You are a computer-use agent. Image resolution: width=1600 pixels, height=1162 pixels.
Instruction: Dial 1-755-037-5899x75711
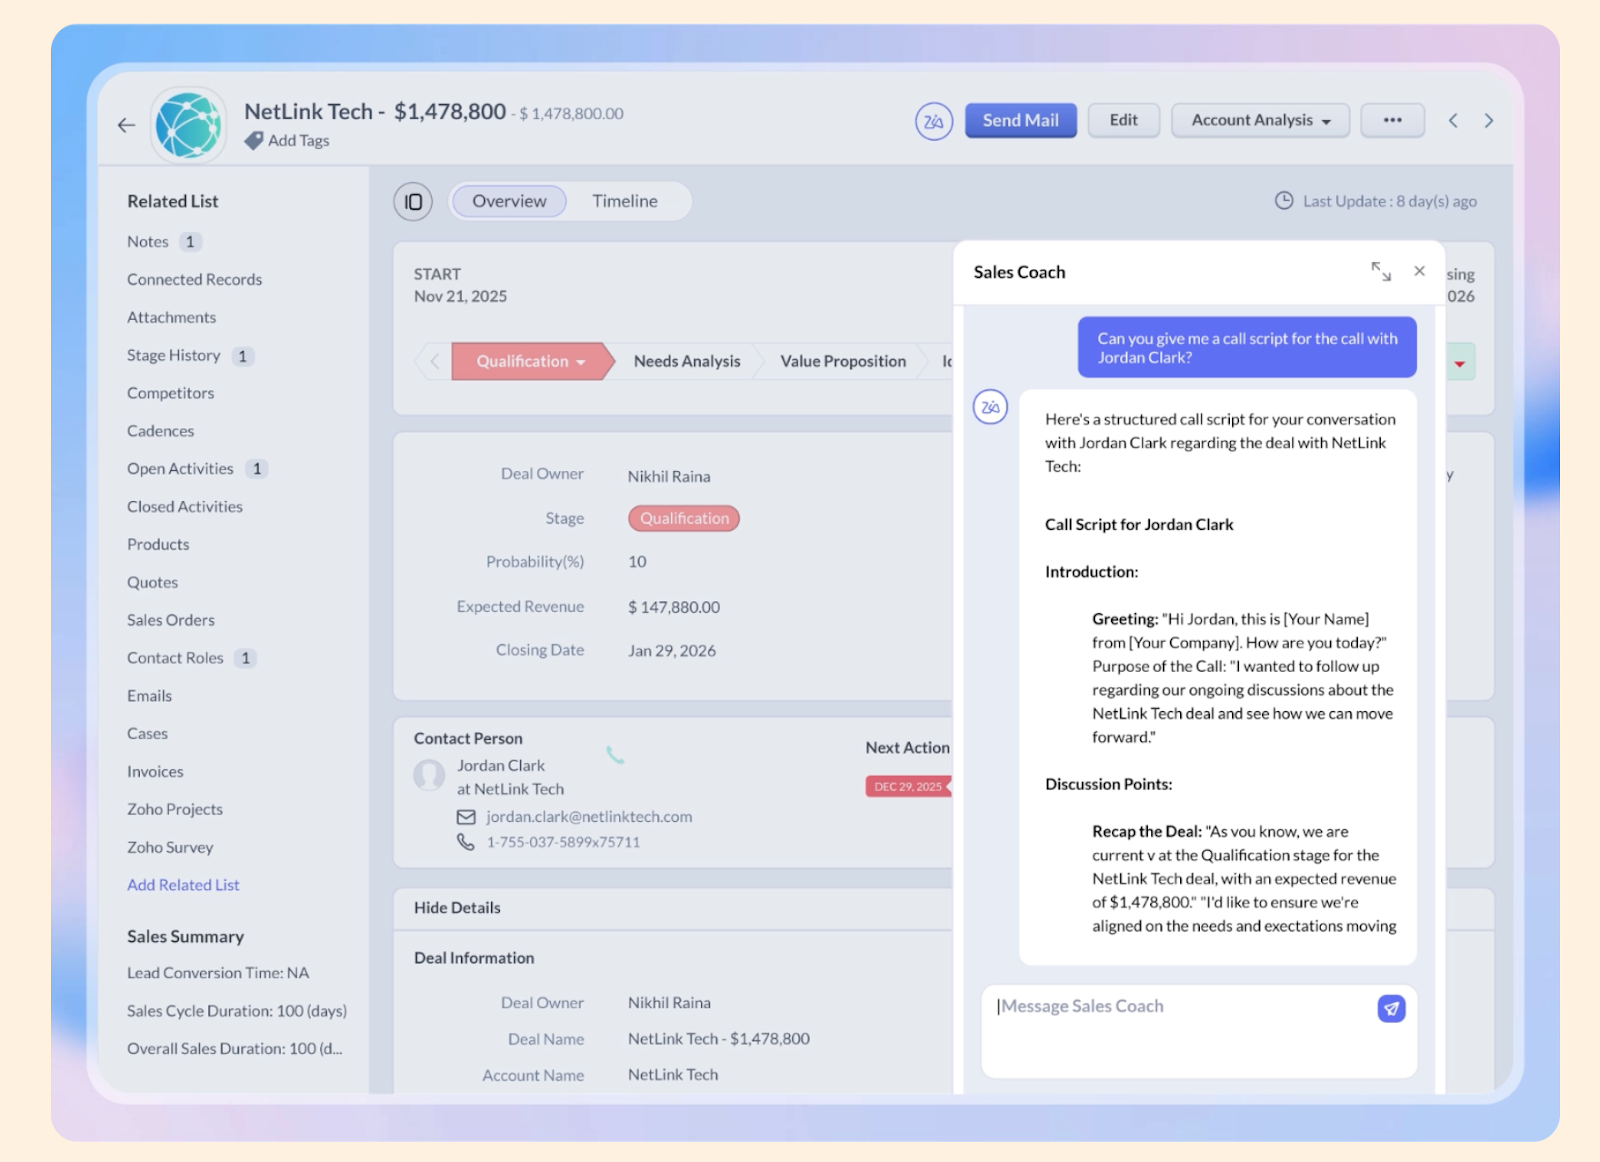tap(563, 842)
